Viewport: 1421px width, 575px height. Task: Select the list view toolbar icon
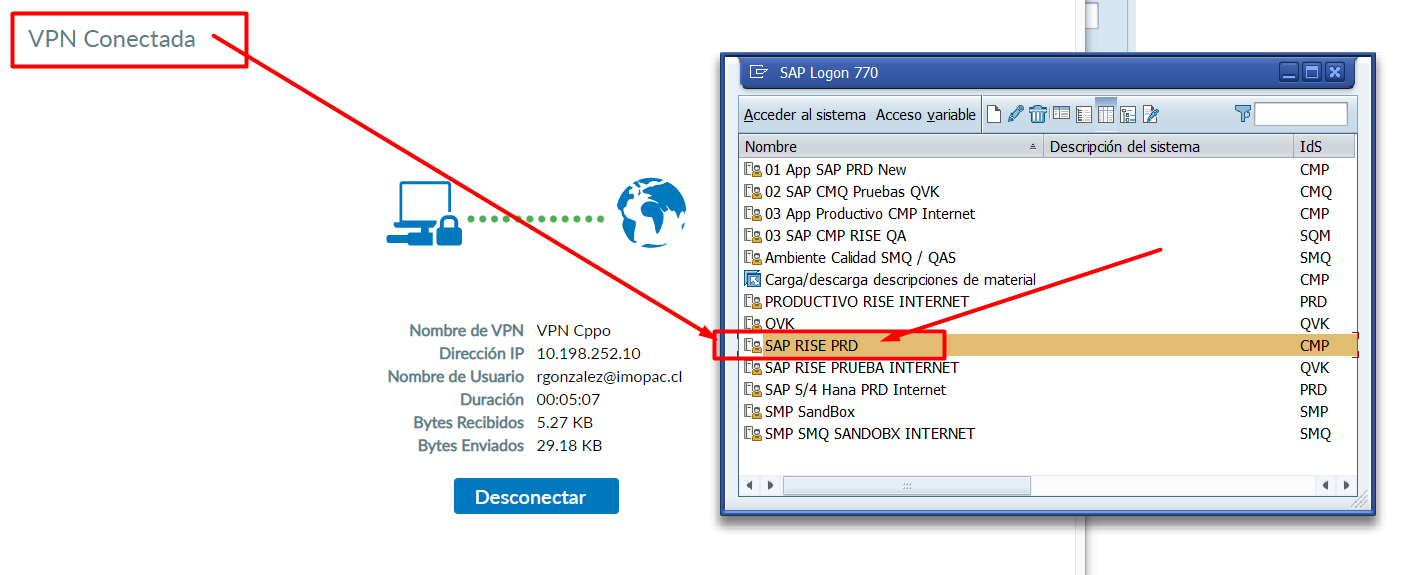(1083, 114)
